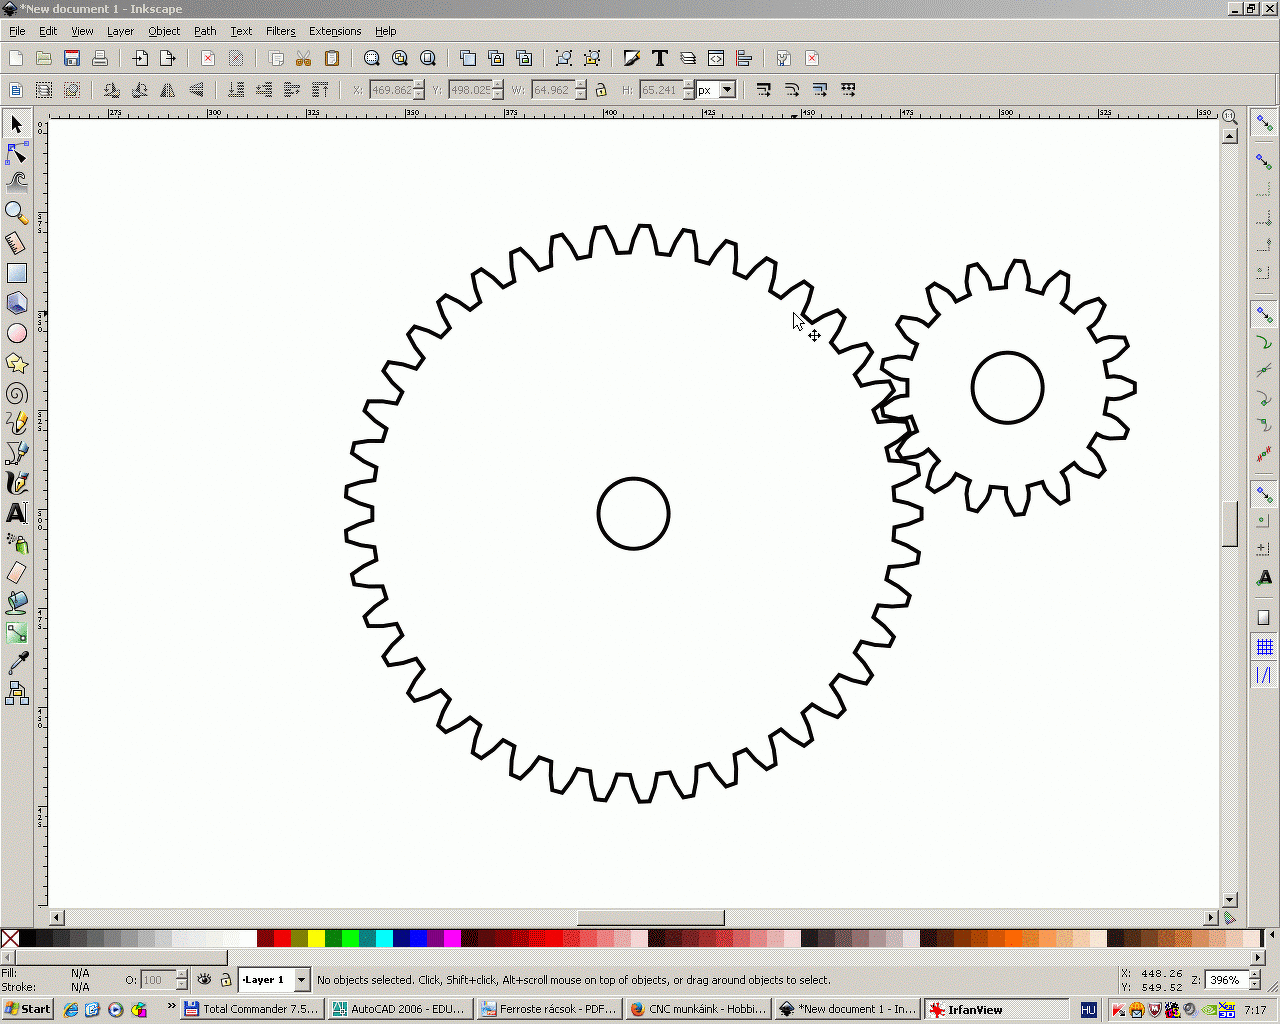Pick the 3D Box tool

[17, 303]
